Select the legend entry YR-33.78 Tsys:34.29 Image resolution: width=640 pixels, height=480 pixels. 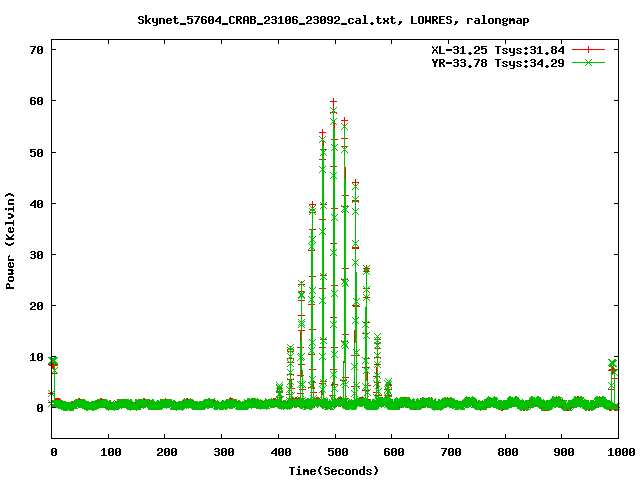(x=498, y=63)
